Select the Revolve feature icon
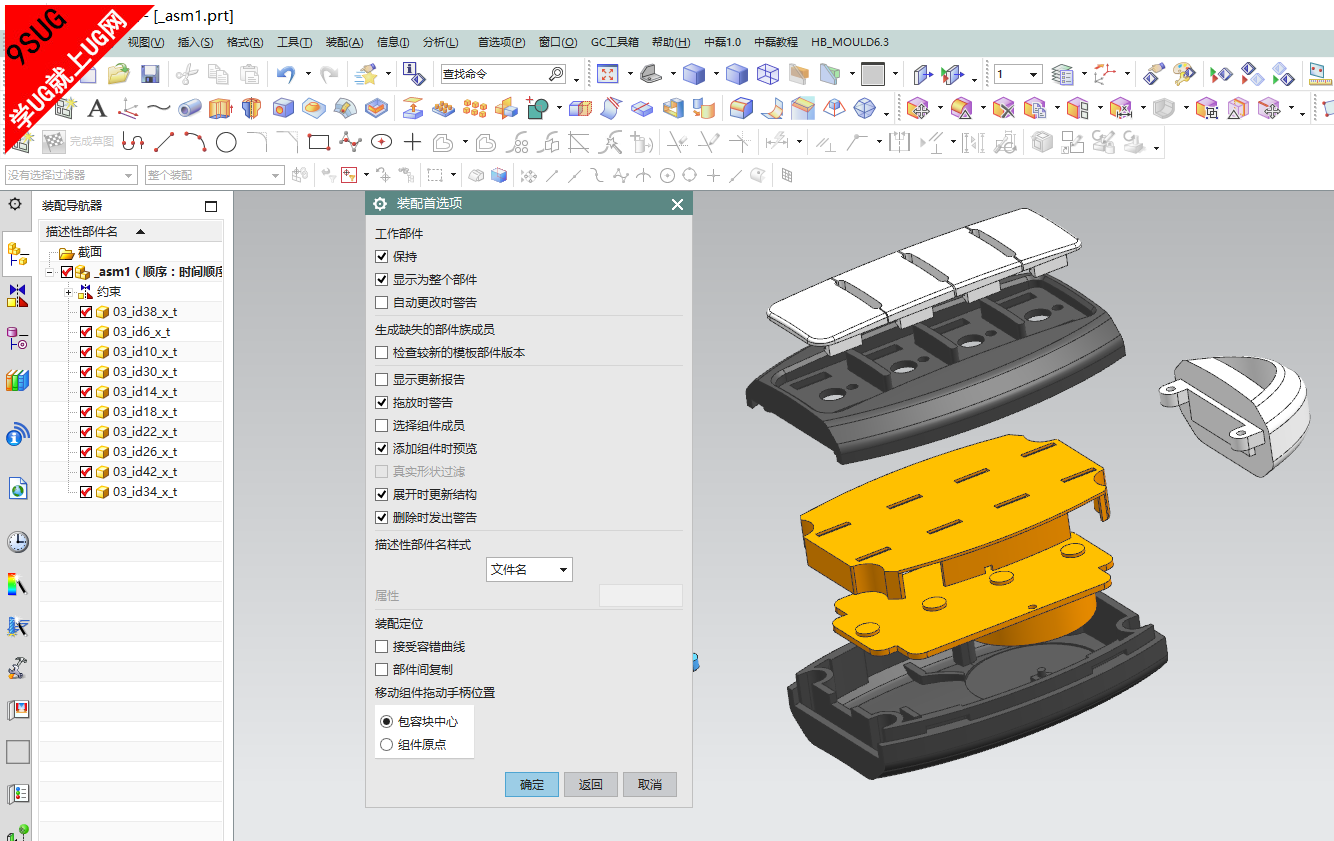1334x841 pixels. [x=251, y=108]
